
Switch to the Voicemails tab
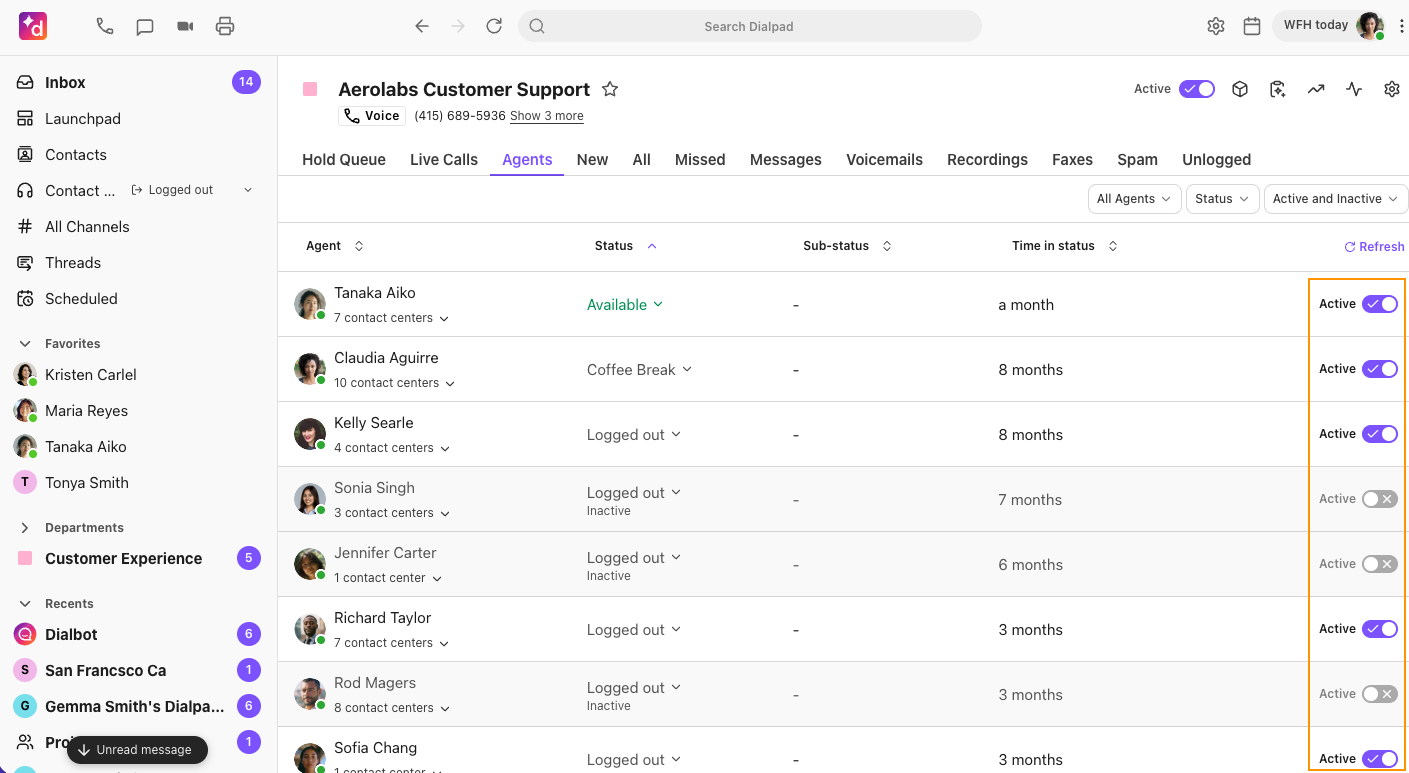pyautogui.click(x=884, y=160)
